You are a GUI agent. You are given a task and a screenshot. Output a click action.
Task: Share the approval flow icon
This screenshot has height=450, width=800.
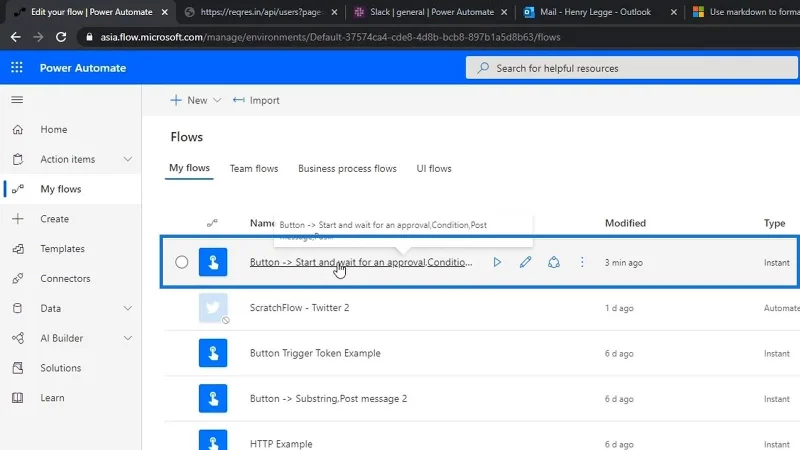pos(554,262)
